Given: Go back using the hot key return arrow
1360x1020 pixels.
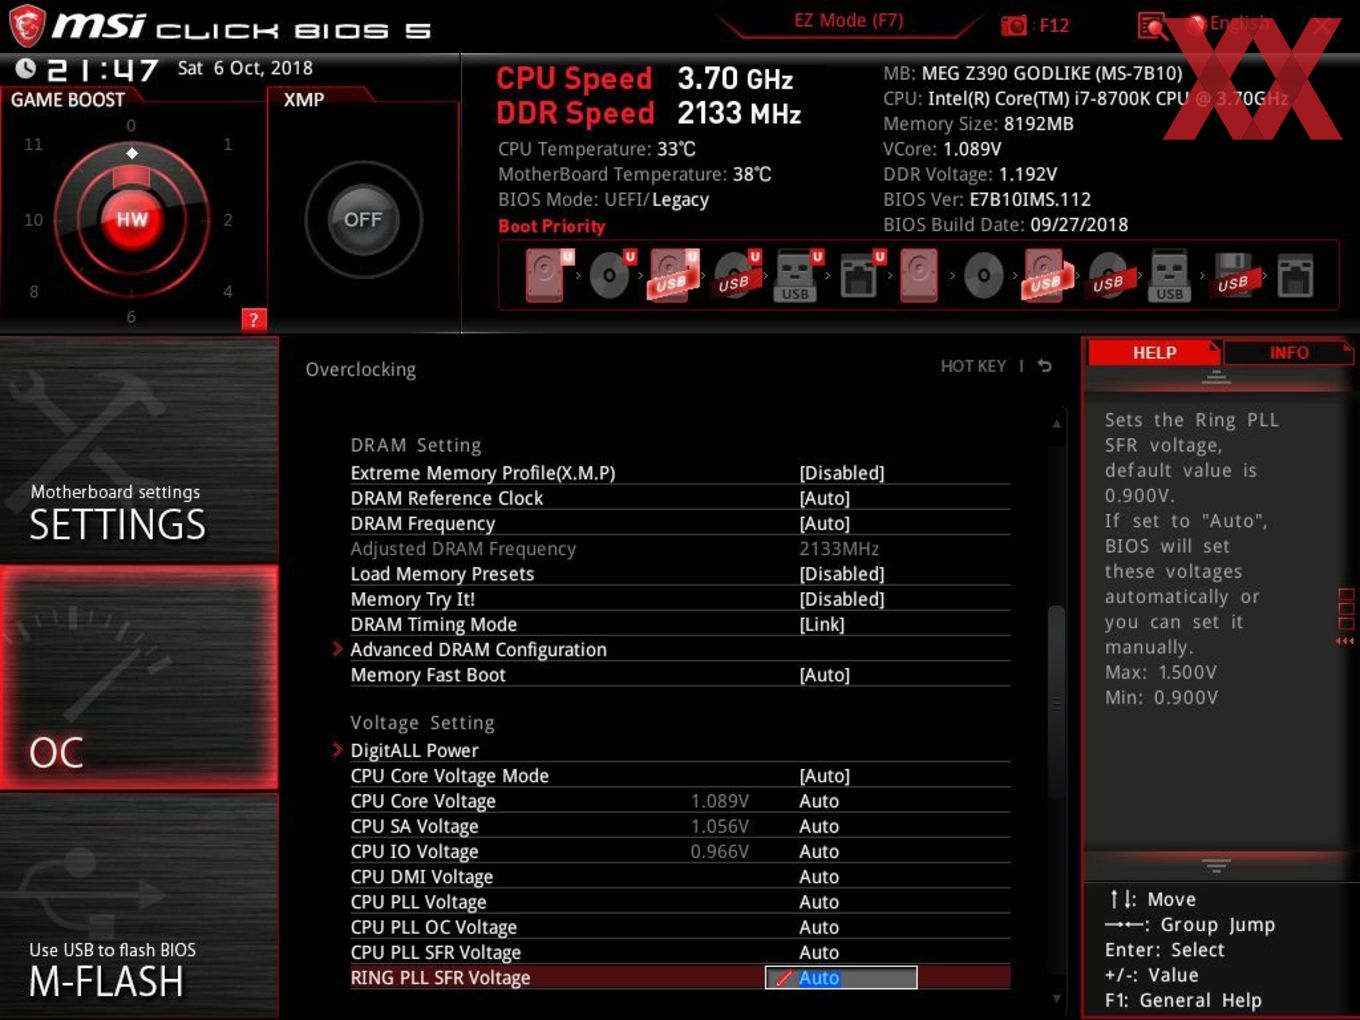Looking at the screenshot, I should pos(1044,366).
